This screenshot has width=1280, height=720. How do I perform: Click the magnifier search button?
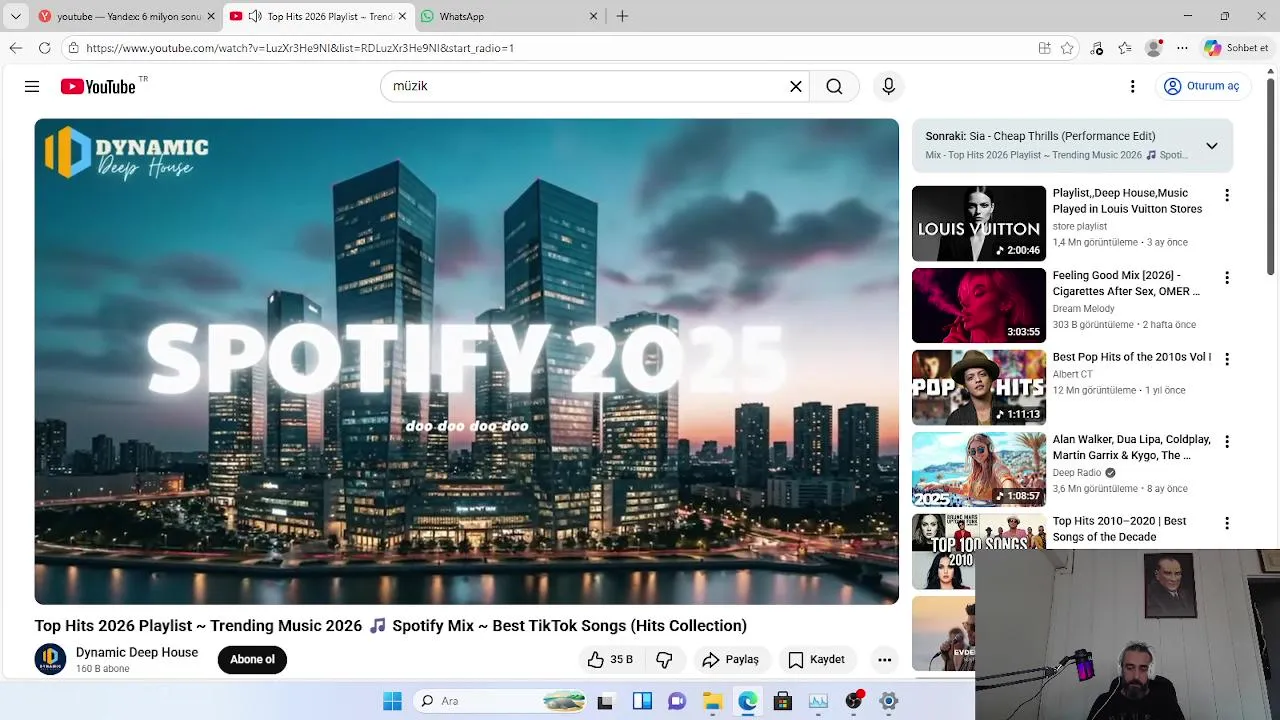pyautogui.click(x=834, y=87)
